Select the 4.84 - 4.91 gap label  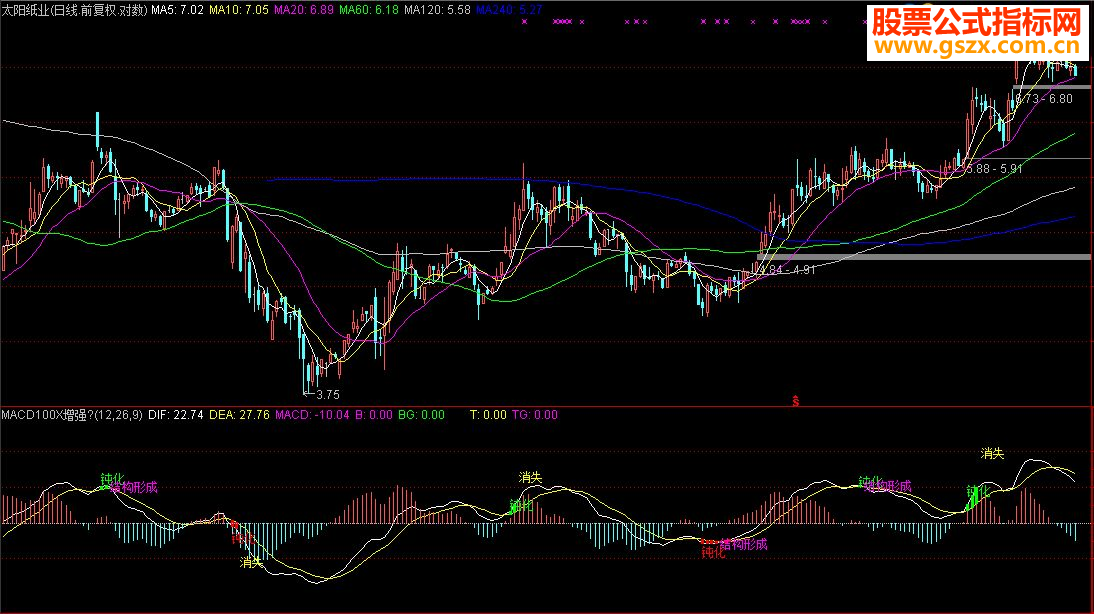click(x=787, y=269)
